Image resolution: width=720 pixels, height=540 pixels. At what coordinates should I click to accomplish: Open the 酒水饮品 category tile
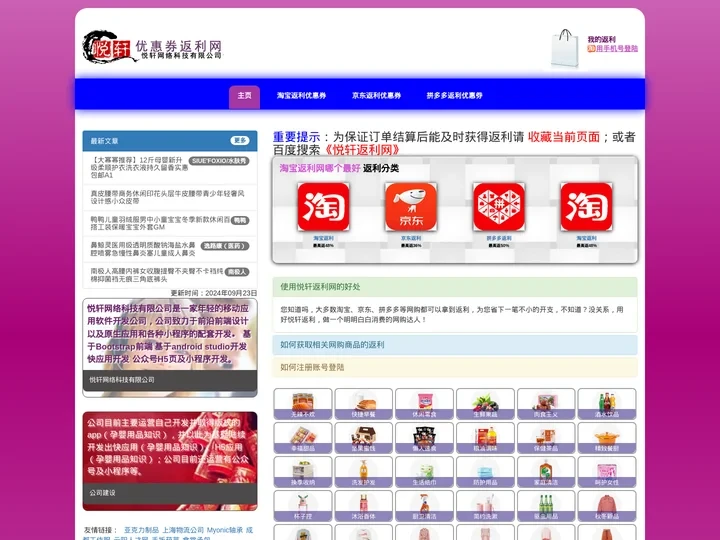[x=607, y=404]
